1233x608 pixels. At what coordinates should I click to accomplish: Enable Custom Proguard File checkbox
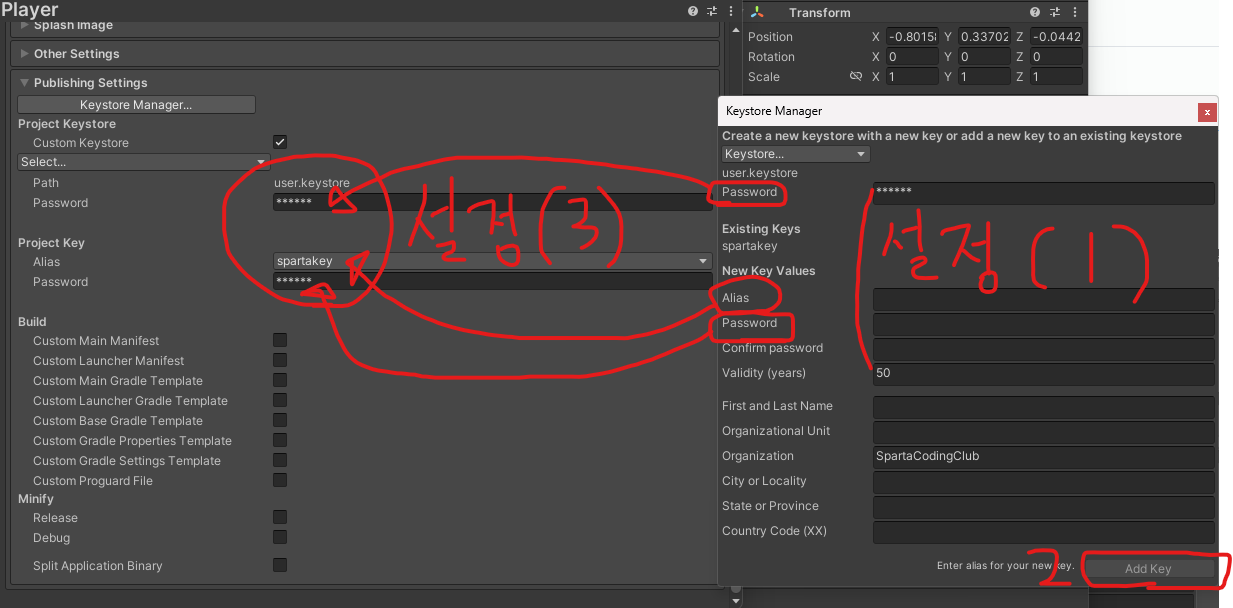pyautogui.click(x=280, y=481)
